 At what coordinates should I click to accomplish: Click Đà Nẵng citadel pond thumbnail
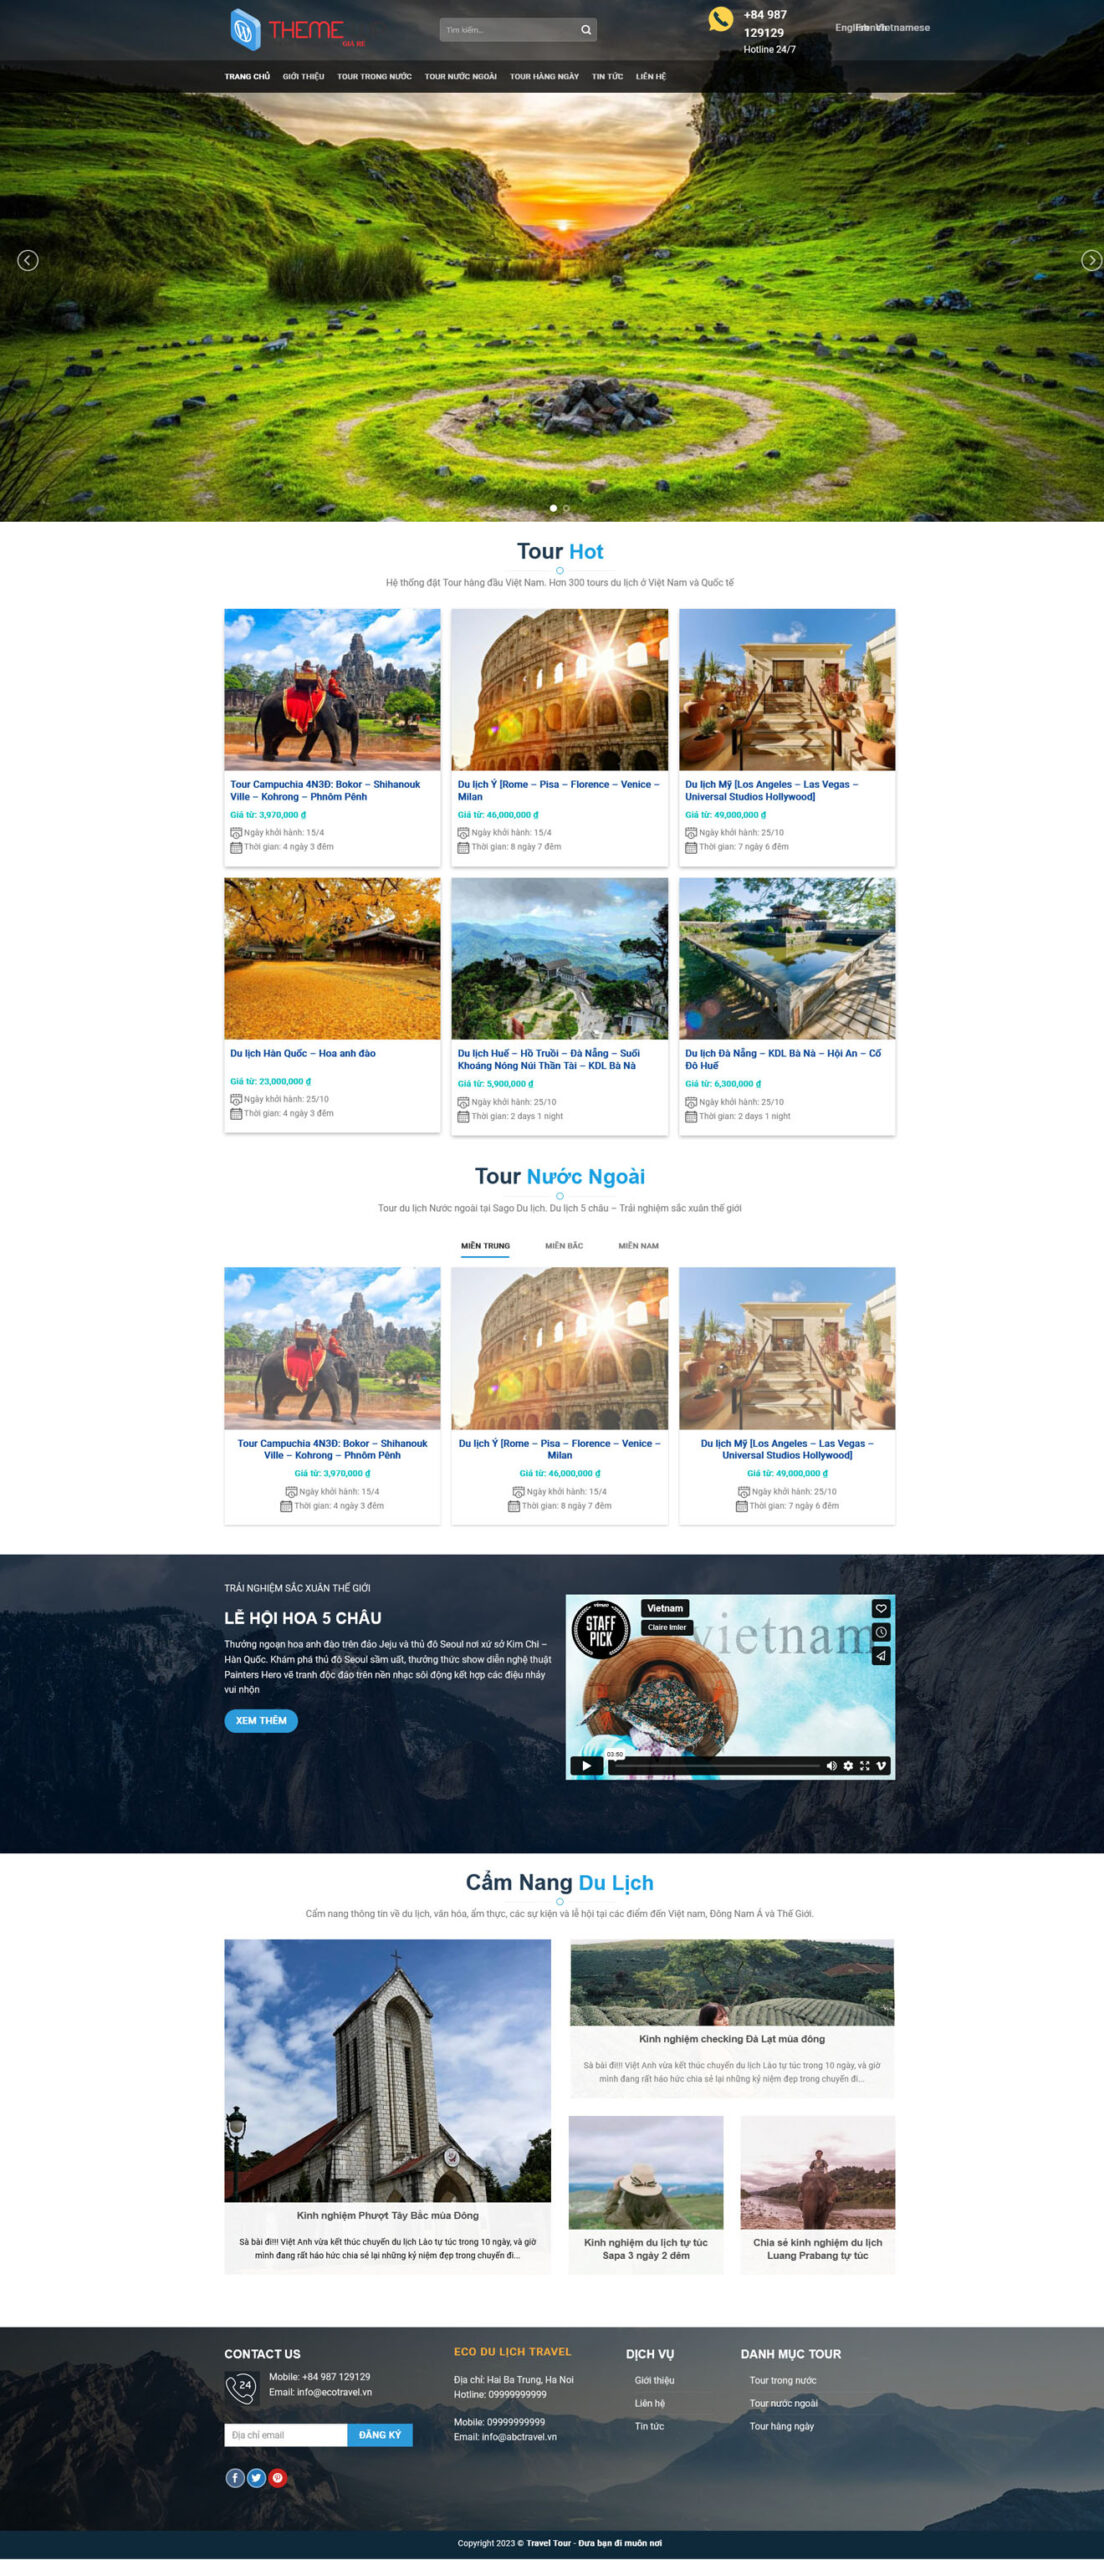point(787,958)
